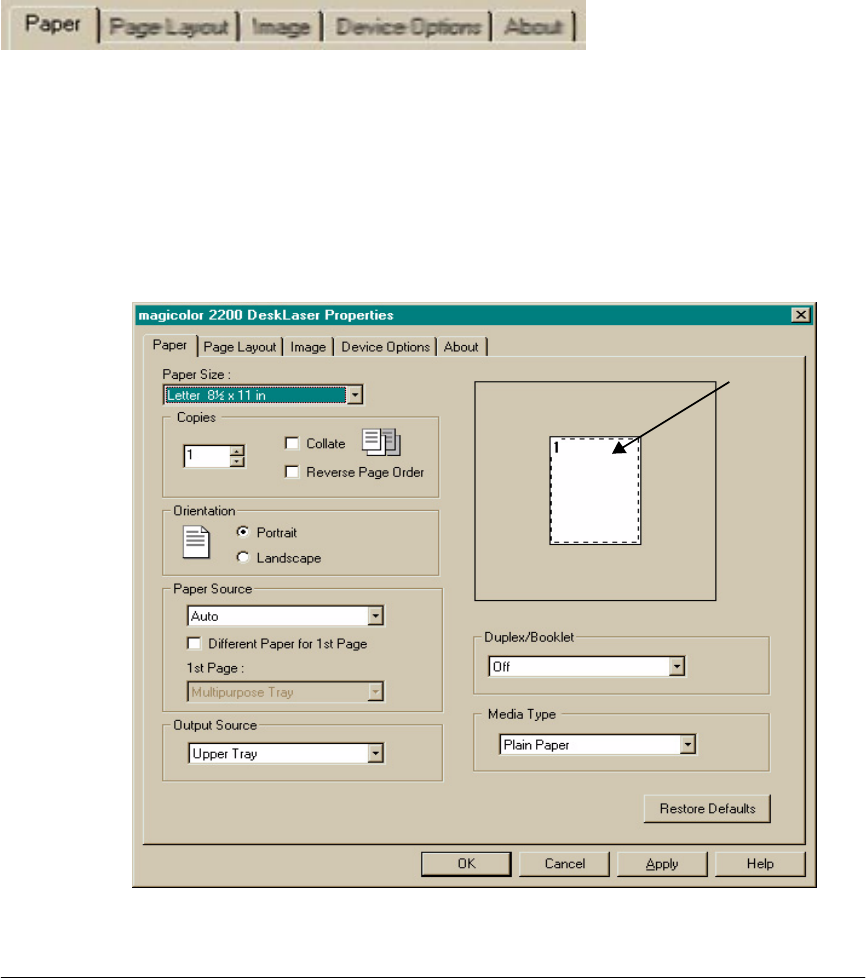The width and height of the screenshot is (866, 978).
Task: Enable Different Paper for 1st Page checkbox
Action: pos(194,643)
